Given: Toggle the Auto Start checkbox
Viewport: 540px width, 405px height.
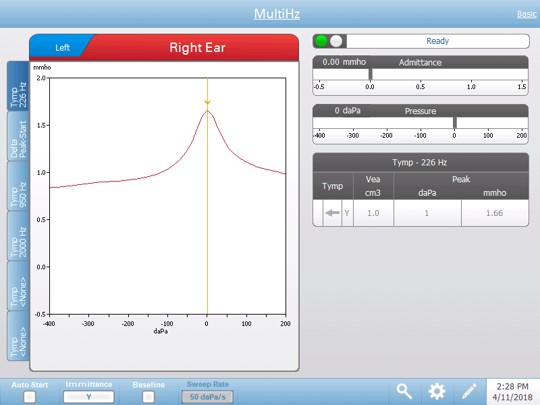Looking at the screenshot, I should pos(30,397).
